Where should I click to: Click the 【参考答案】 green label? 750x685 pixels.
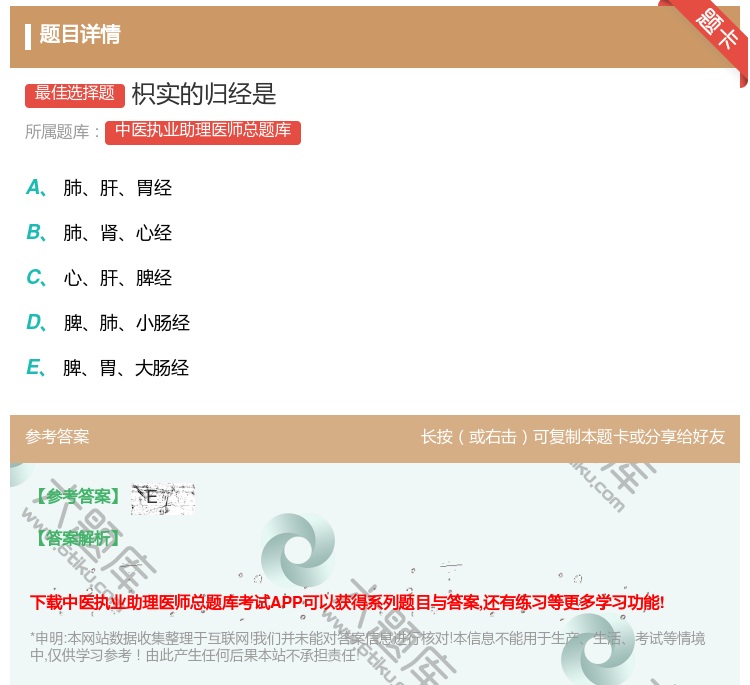tap(76, 497)
